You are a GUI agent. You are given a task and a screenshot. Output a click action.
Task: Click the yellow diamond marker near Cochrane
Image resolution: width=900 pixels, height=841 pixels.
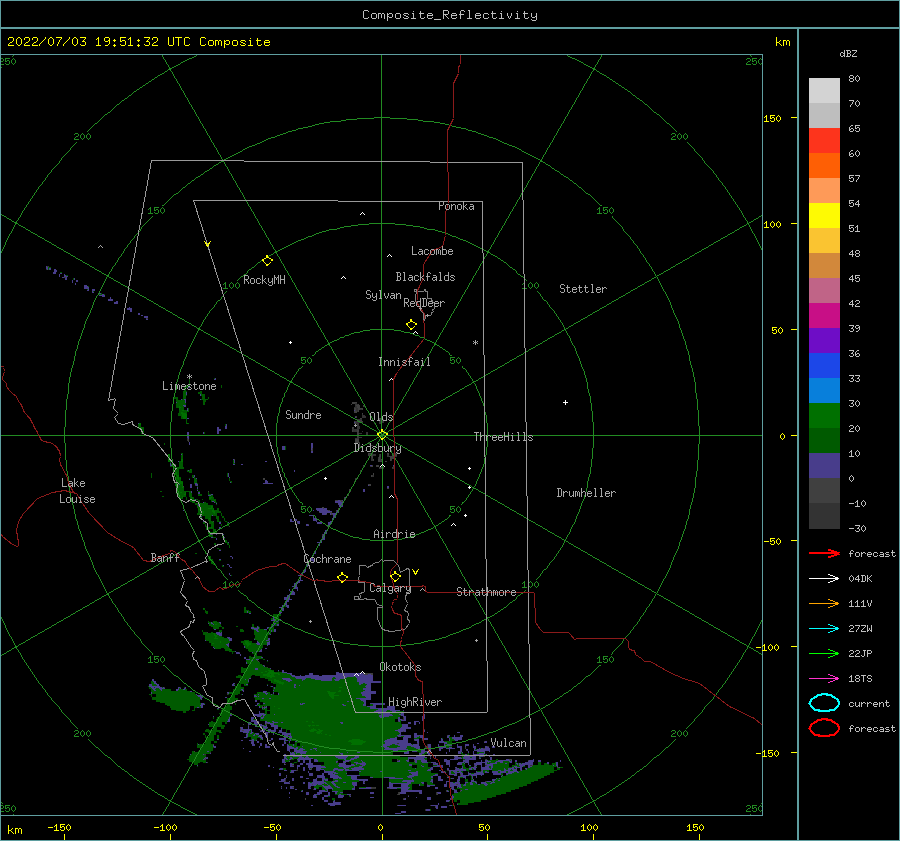point(342,577)
